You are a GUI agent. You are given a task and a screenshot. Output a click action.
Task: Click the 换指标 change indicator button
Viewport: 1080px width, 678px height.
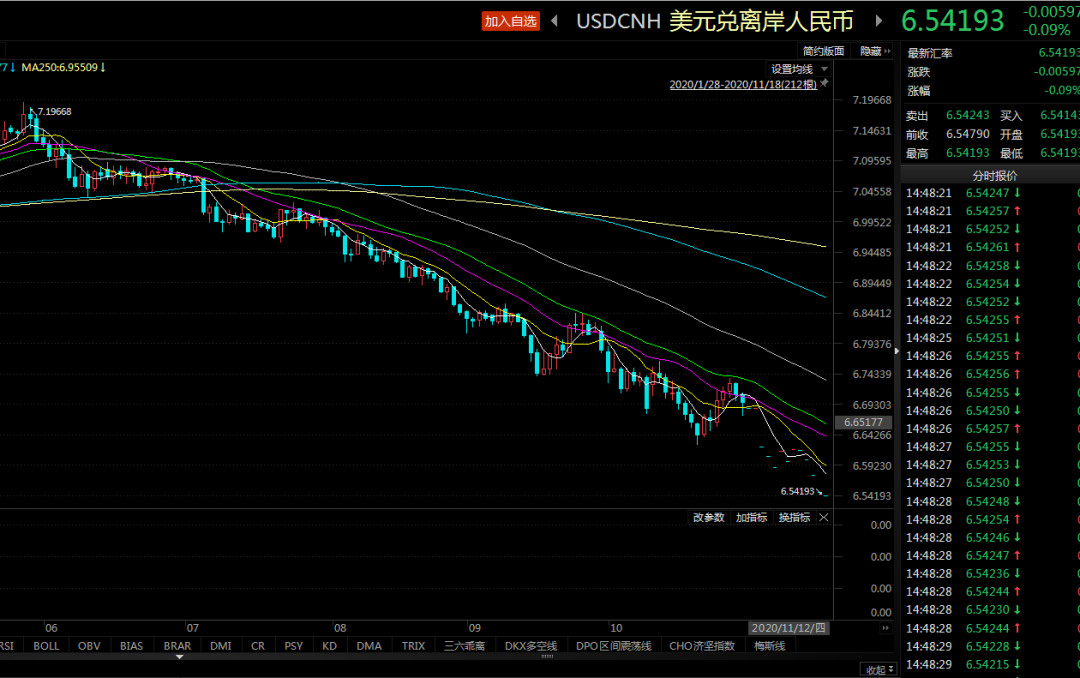pyautogui.click(x=794, y=517)
